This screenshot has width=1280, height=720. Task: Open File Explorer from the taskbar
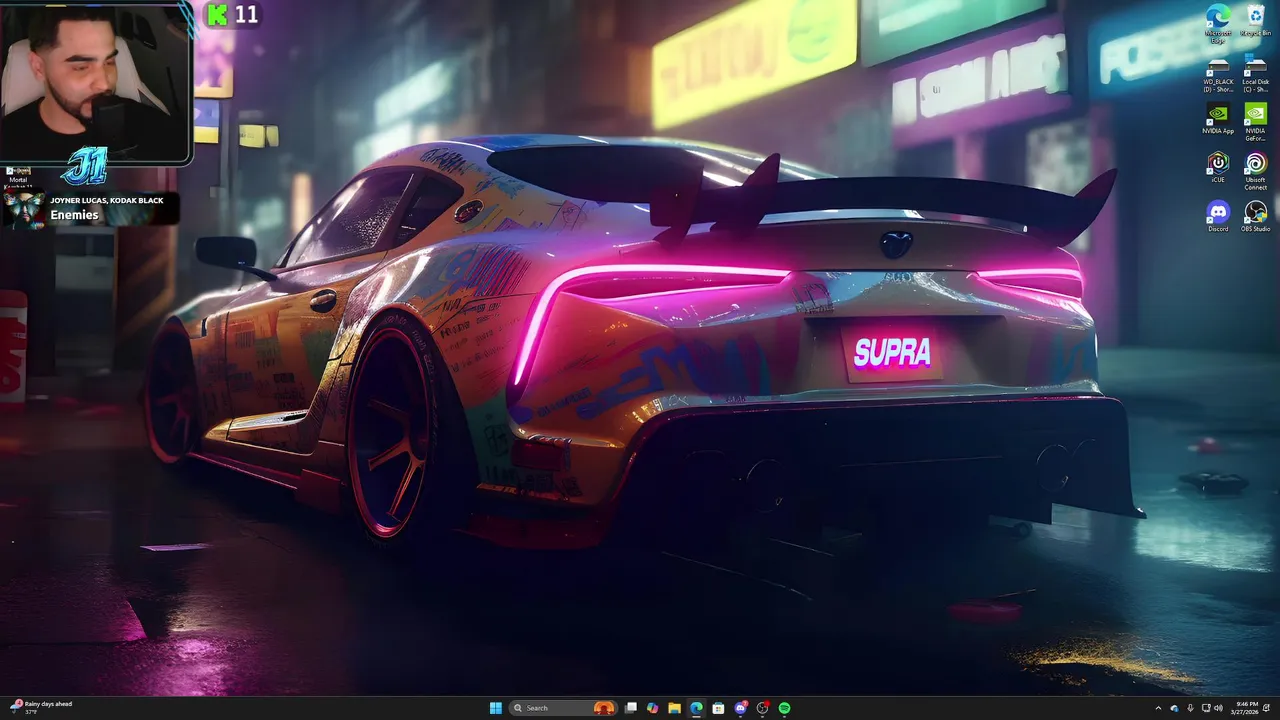coord(674,708)
